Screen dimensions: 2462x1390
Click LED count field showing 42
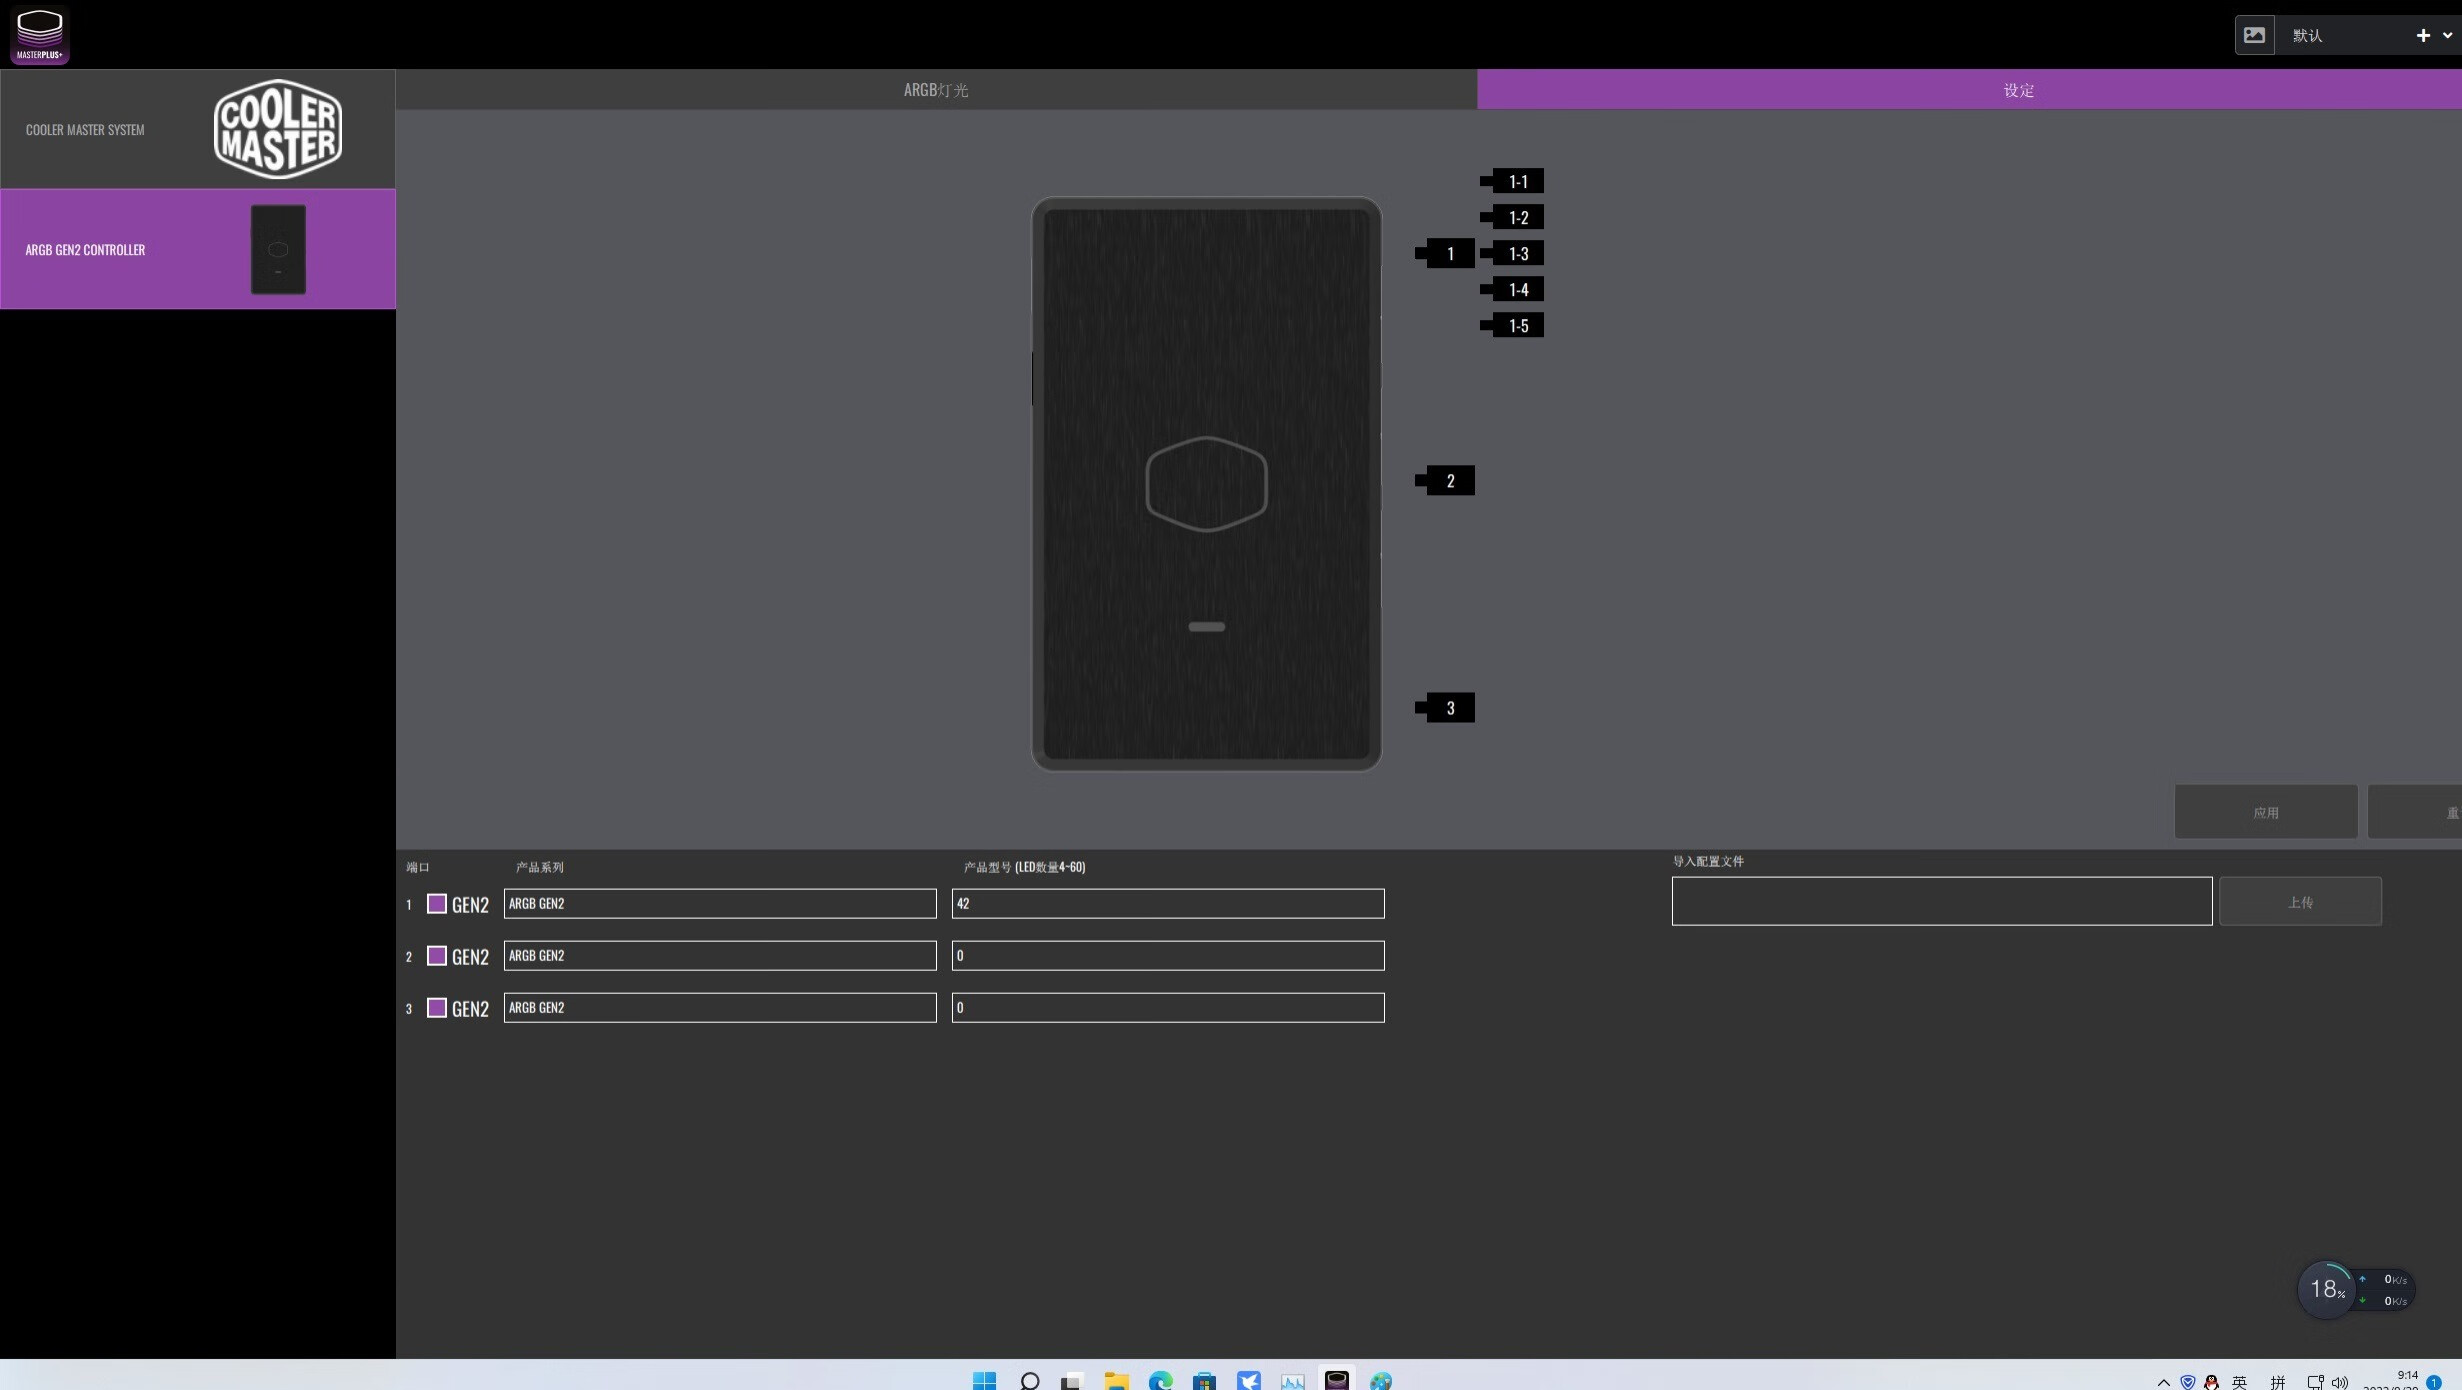click(x=1168, y=903)
